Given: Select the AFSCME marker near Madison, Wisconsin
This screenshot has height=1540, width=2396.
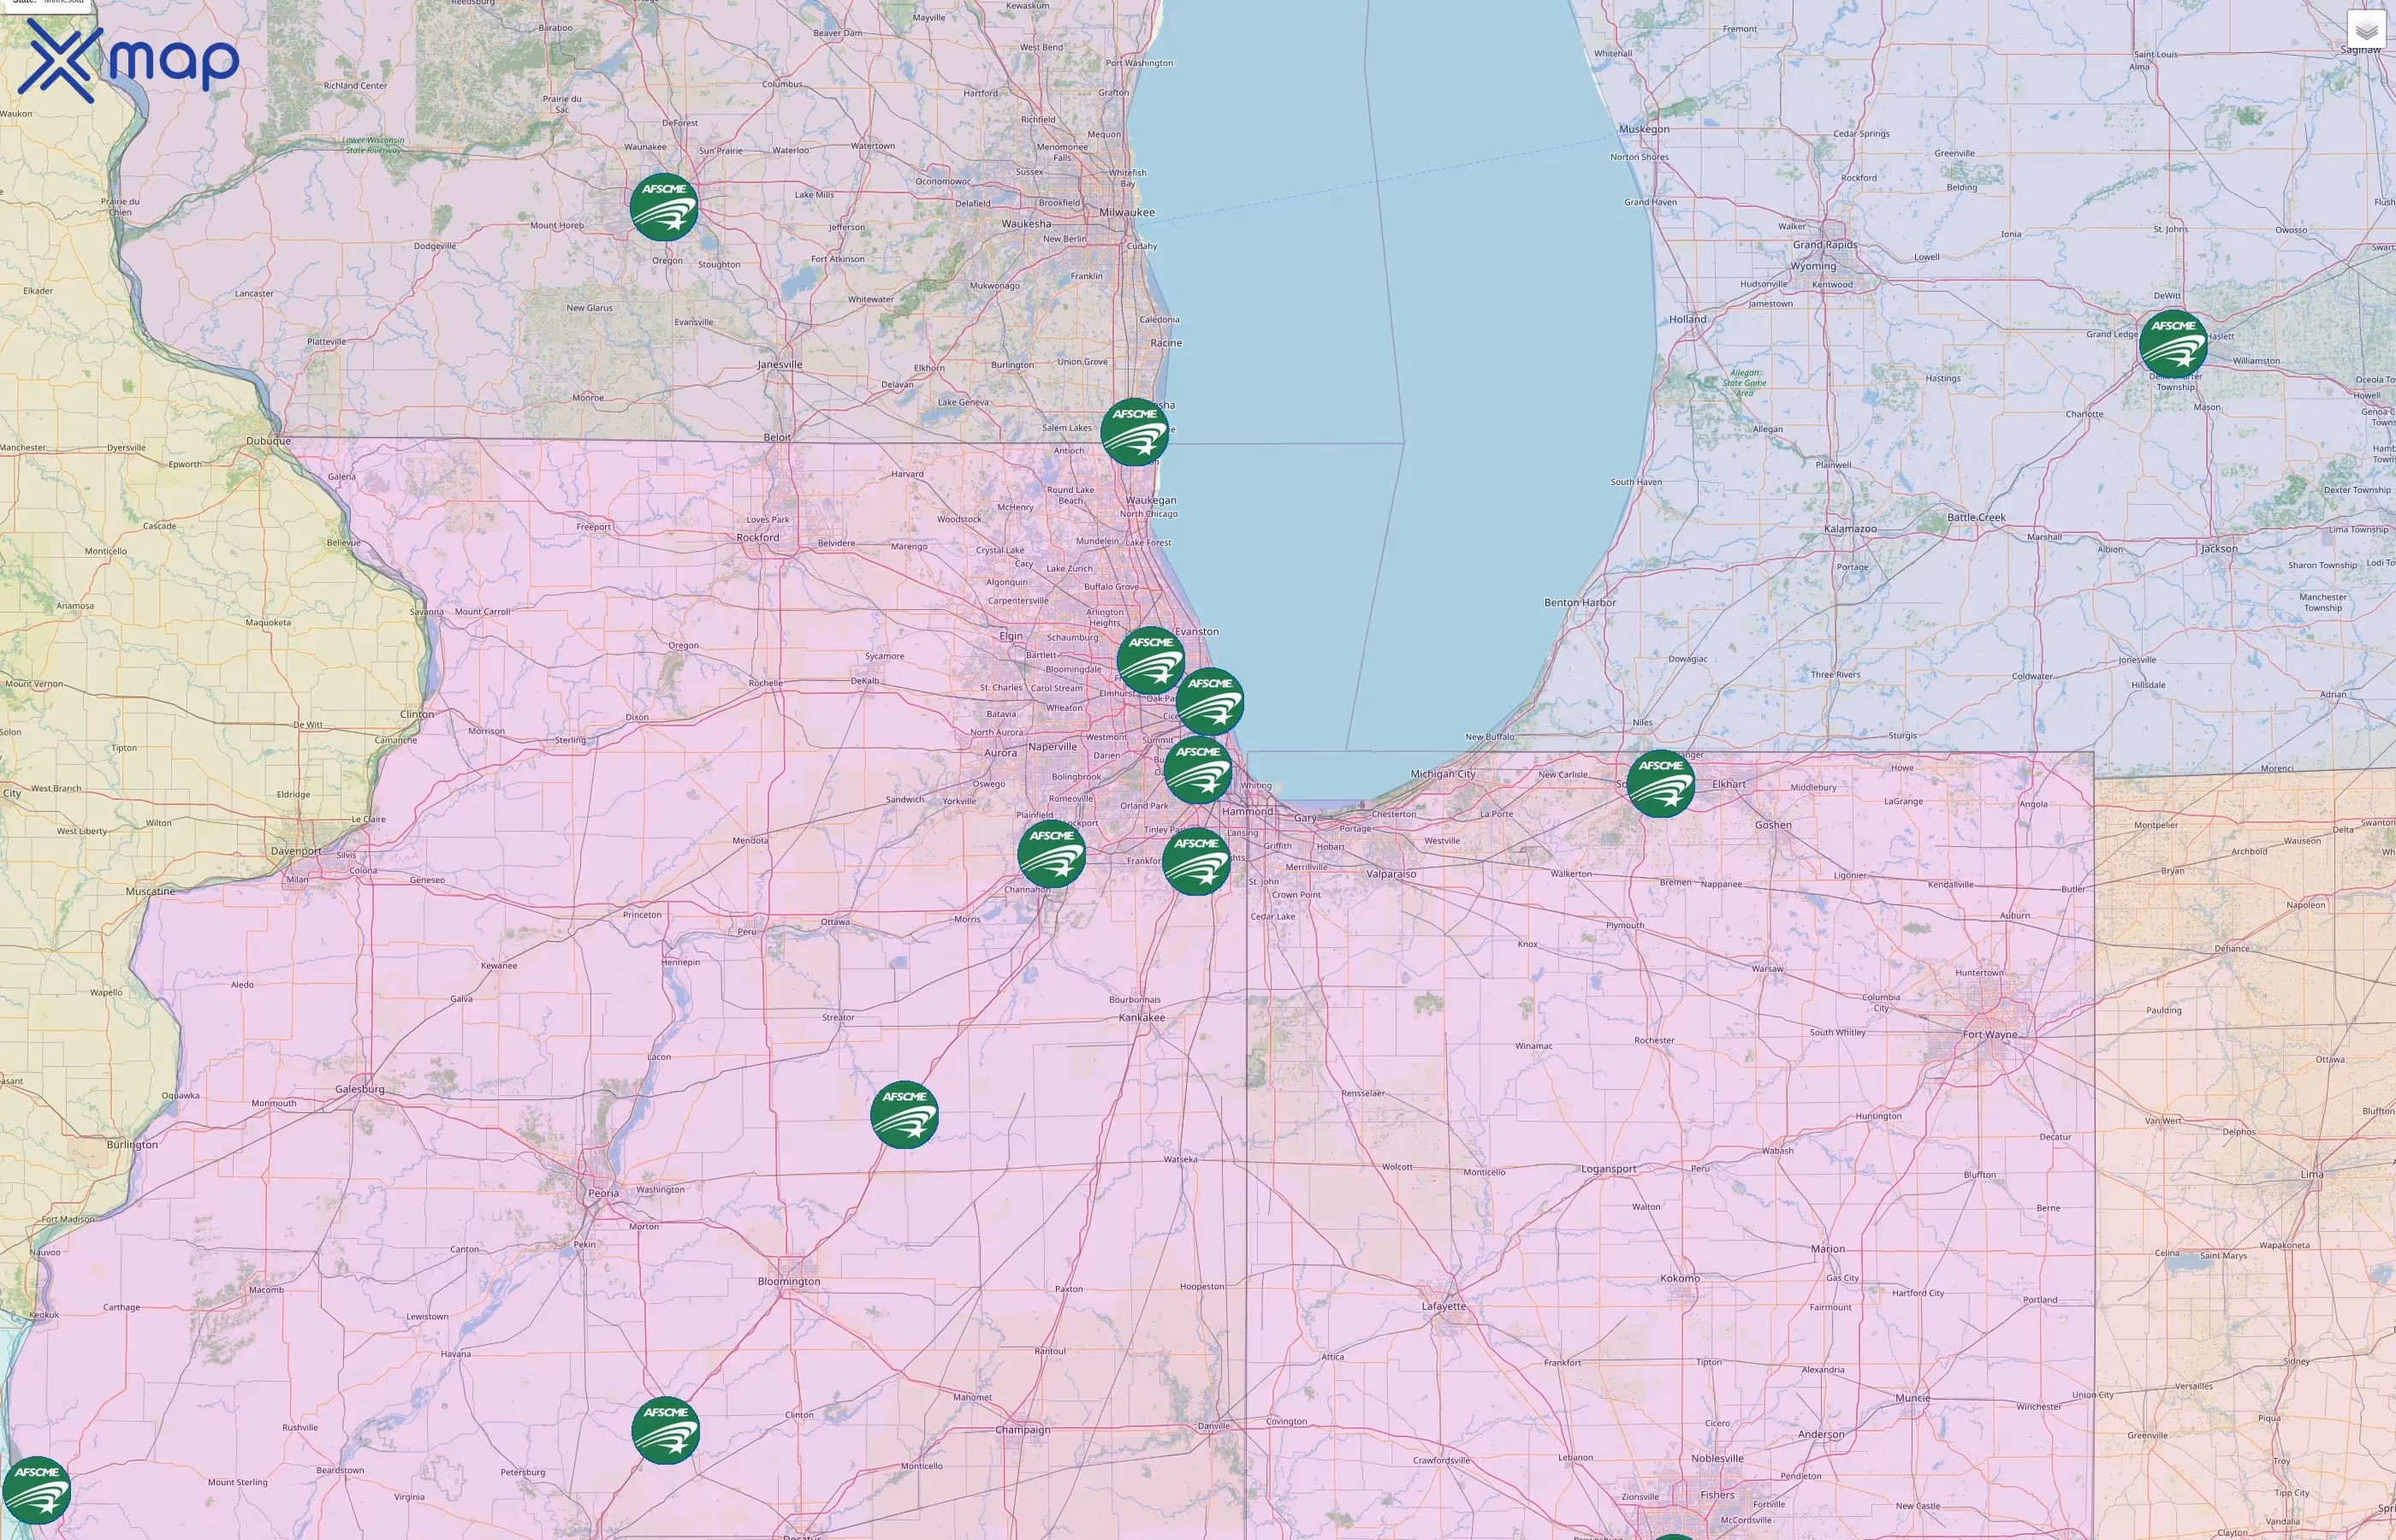Looking at the screenshot, I should pyautogui.click(x=664, y=207).
